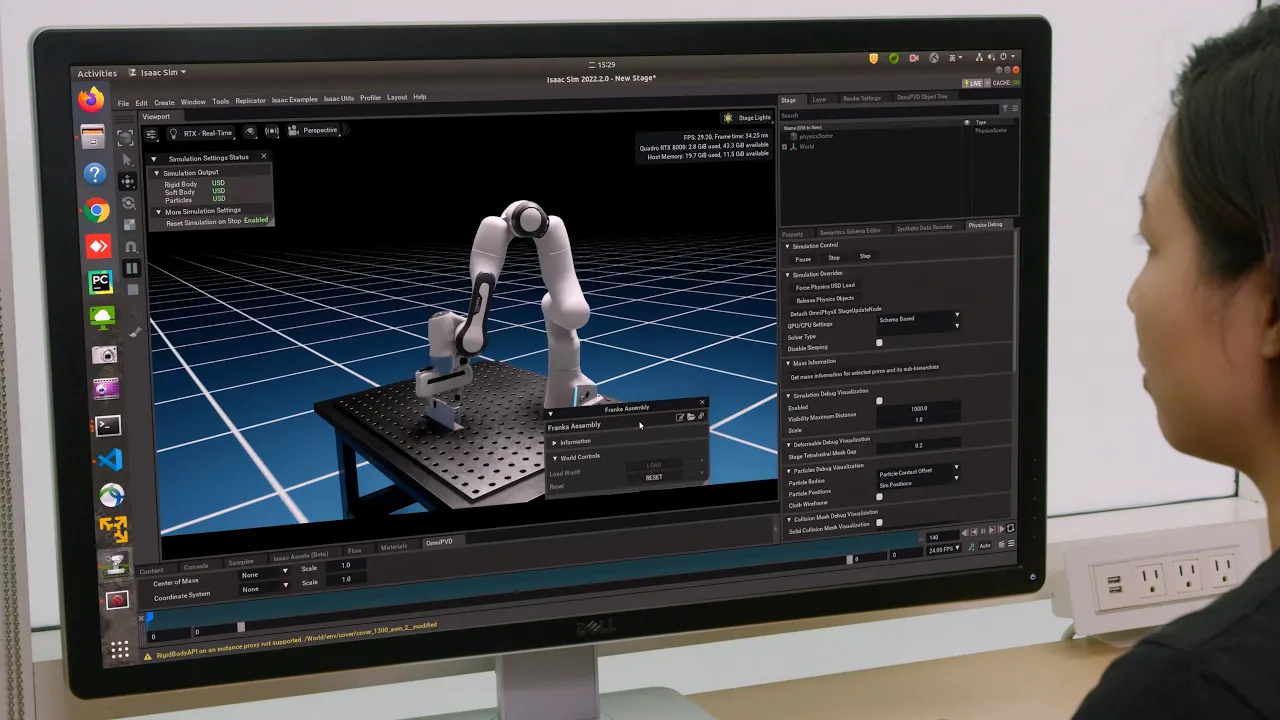This screenshot has width=1280, height=720.
Task: Toggle the Cloth Wireframe checkbox
Action: tap(880, 496)
